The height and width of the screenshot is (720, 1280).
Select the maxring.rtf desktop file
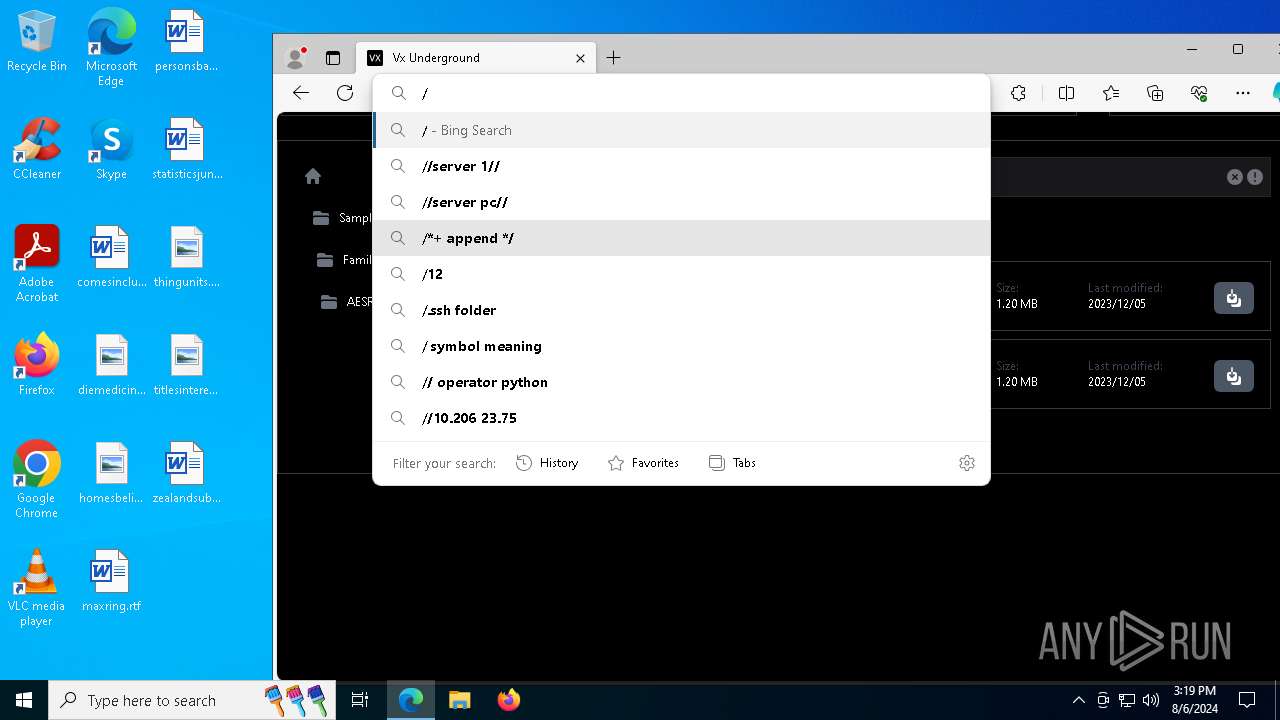[111, 581]
